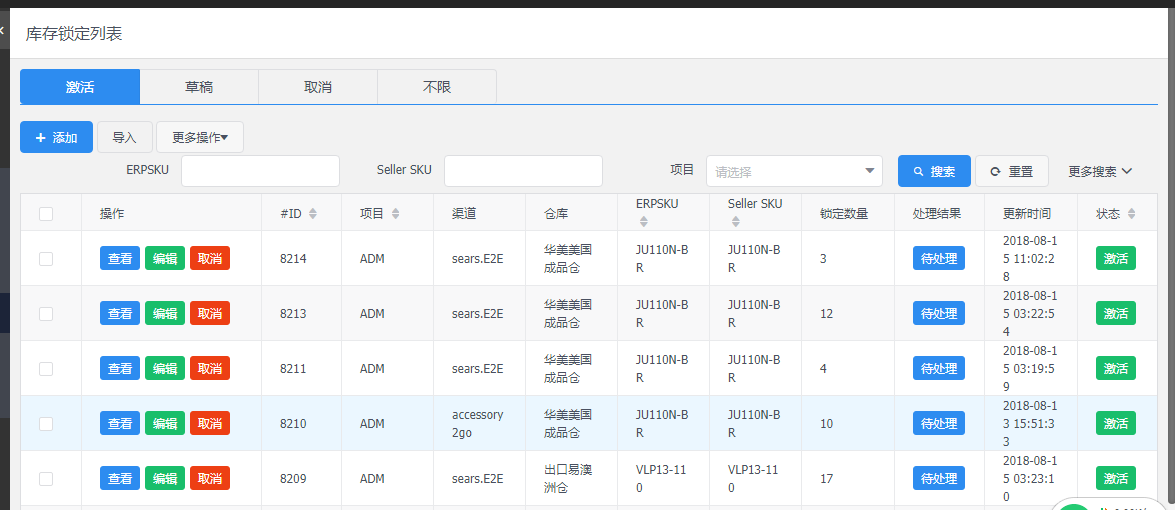Sort by the ERPSKU column arrows
1175x510 pixels.
[644, 222]
